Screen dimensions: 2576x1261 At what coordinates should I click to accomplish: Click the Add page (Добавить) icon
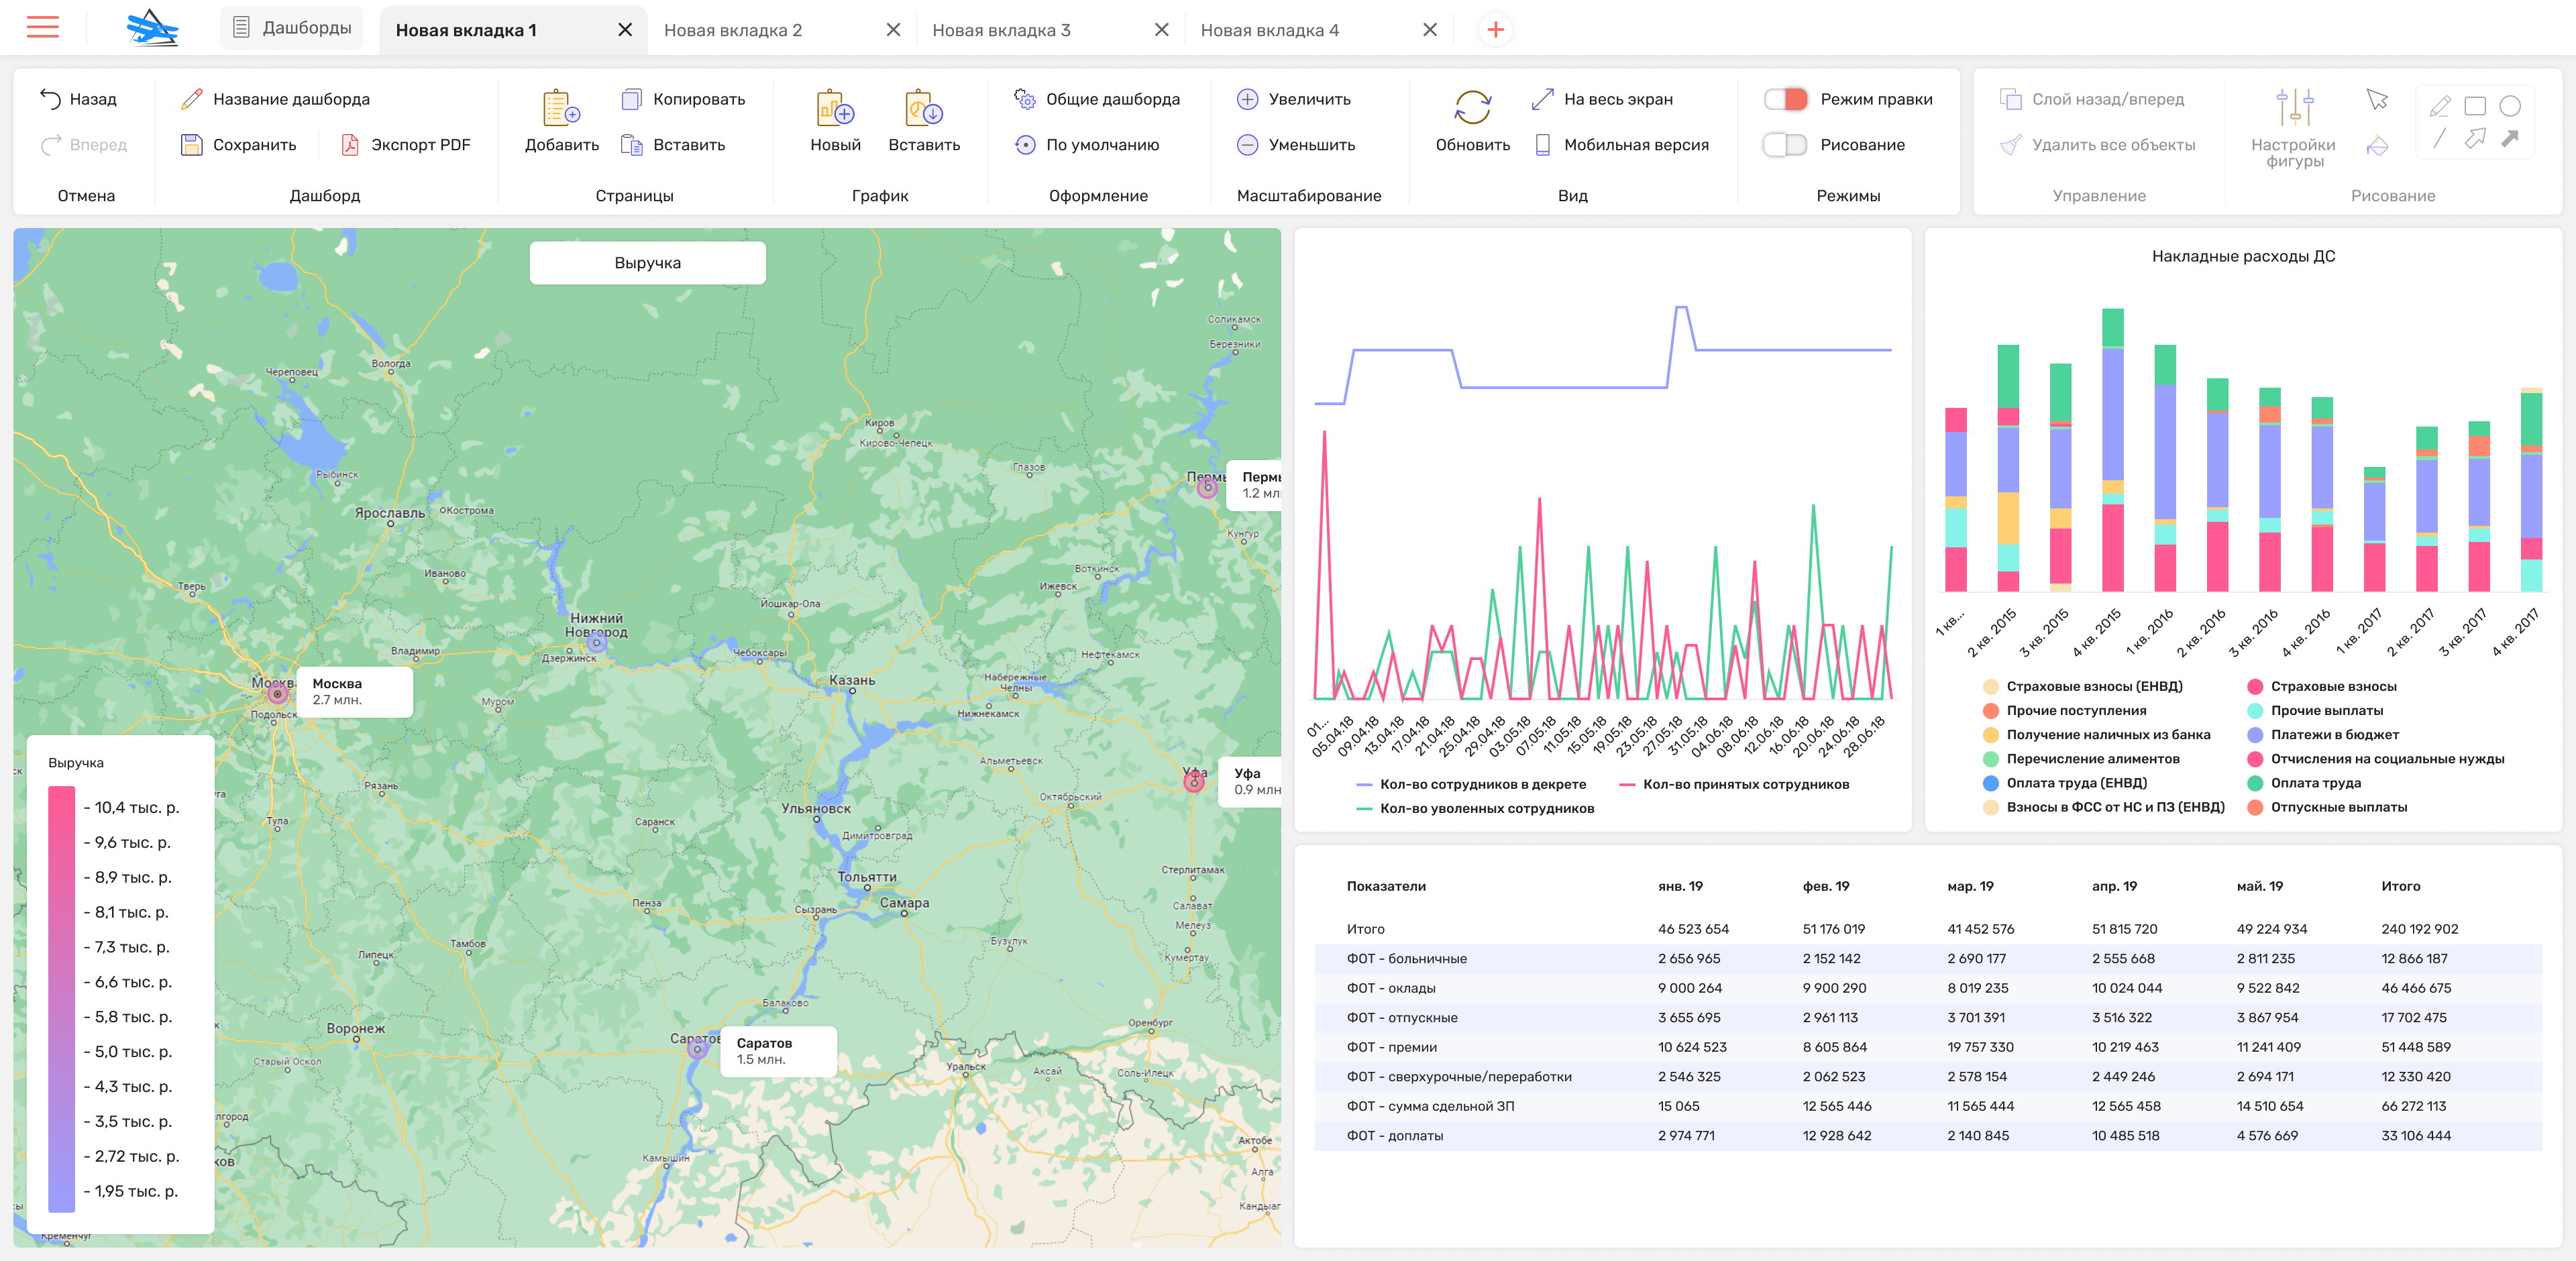pos(561,108)
